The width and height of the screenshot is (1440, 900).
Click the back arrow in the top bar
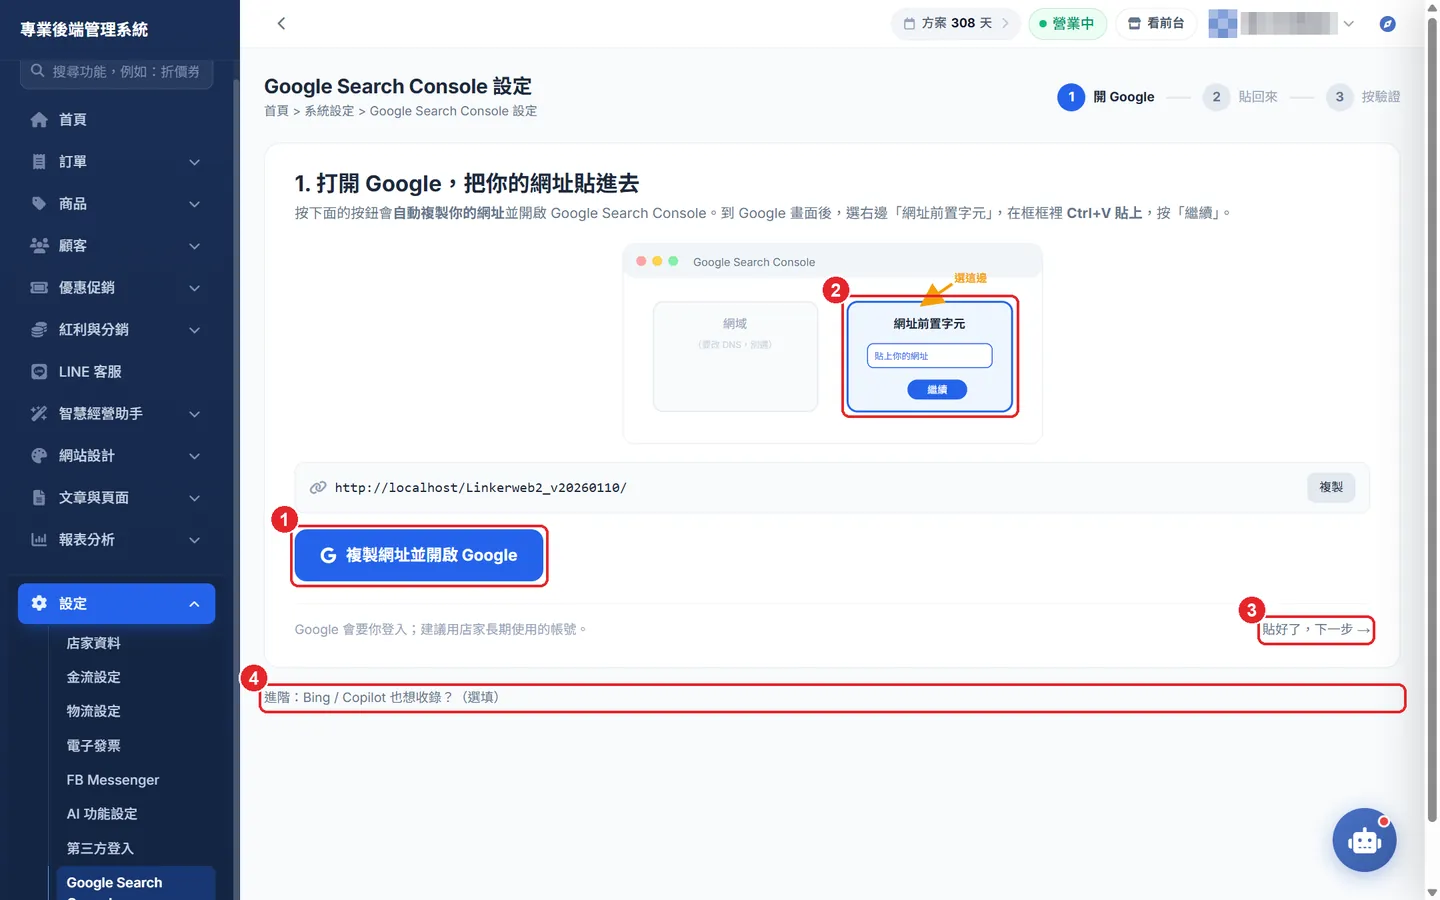click(x=281, y=23)
